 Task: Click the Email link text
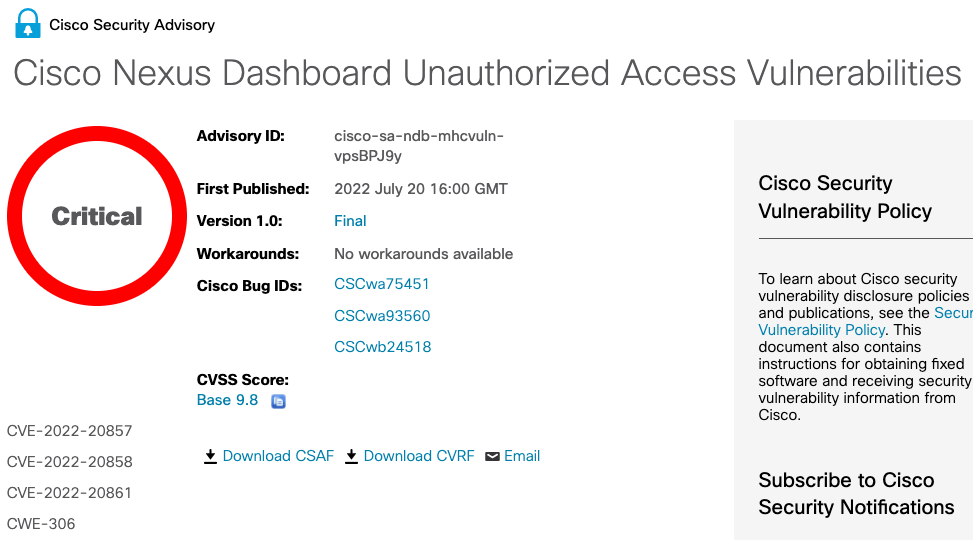click(x=522, y=456)
